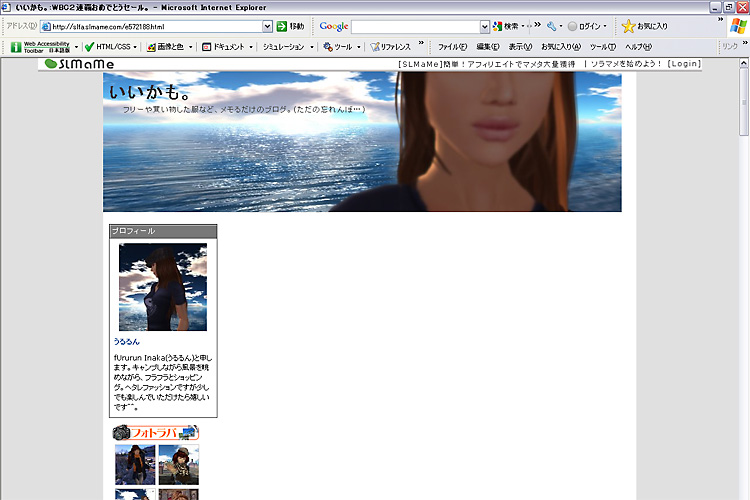The height and width of the screenshot is (500, 750).
Task: Click the ログイン login indicator on Google toolbar
Action: pyautogui.click(x=584, y=26)
